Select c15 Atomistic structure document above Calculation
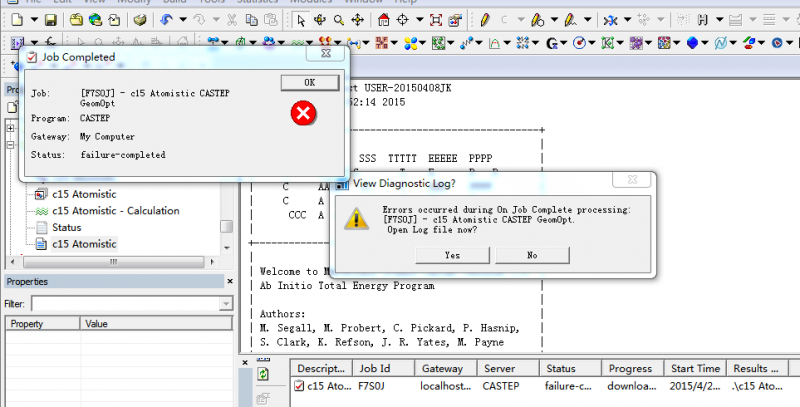 [84, 194]
